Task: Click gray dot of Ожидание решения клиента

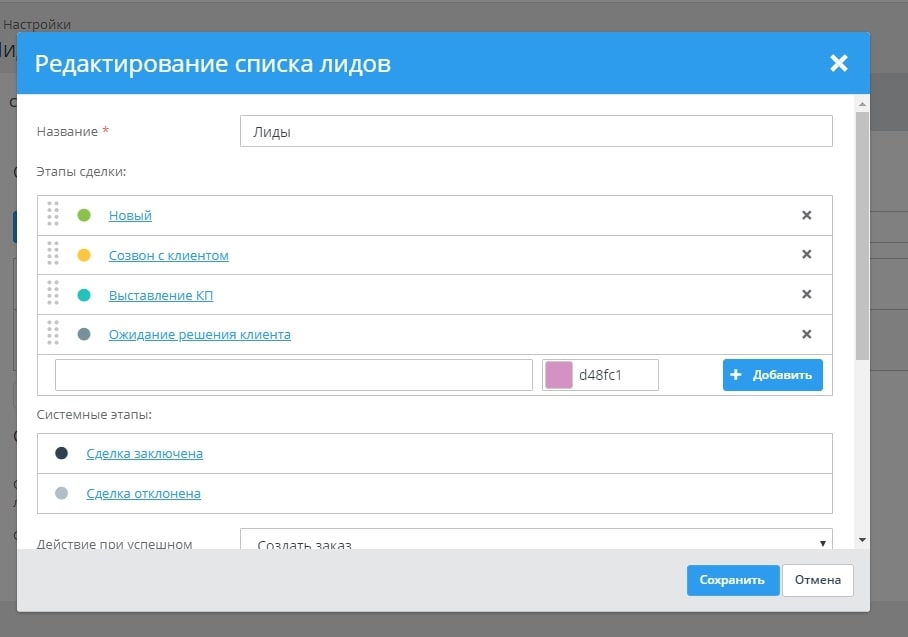Action: click(84, 334)
